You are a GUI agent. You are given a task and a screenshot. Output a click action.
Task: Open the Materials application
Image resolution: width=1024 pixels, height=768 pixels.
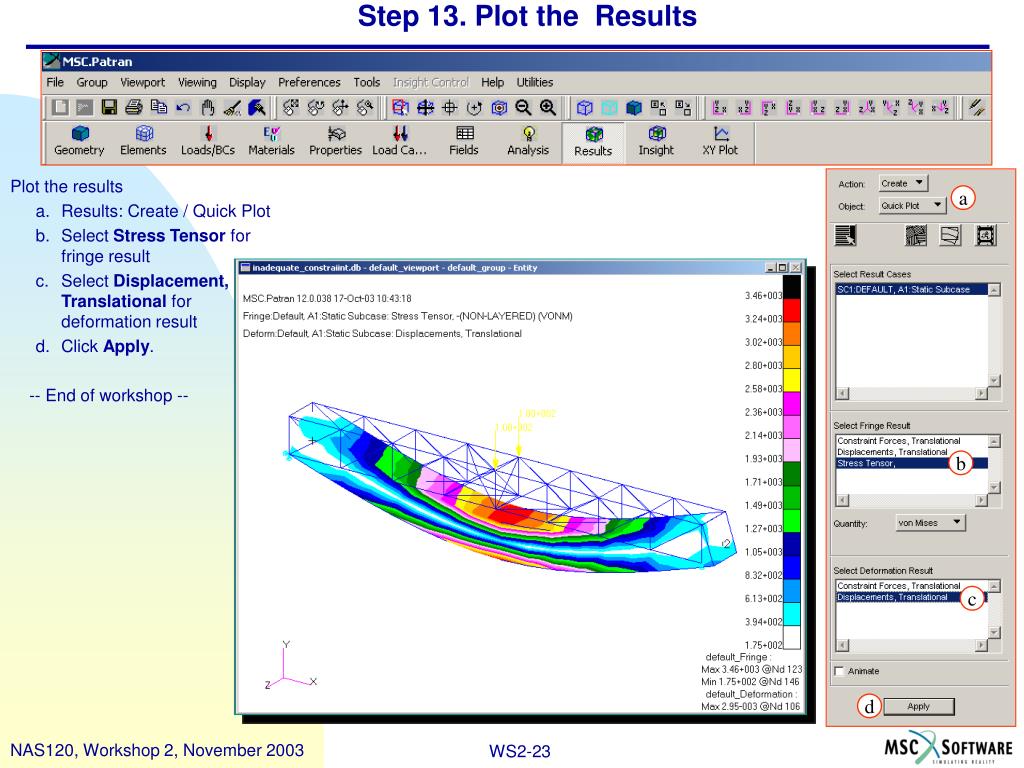coord(272,141)
